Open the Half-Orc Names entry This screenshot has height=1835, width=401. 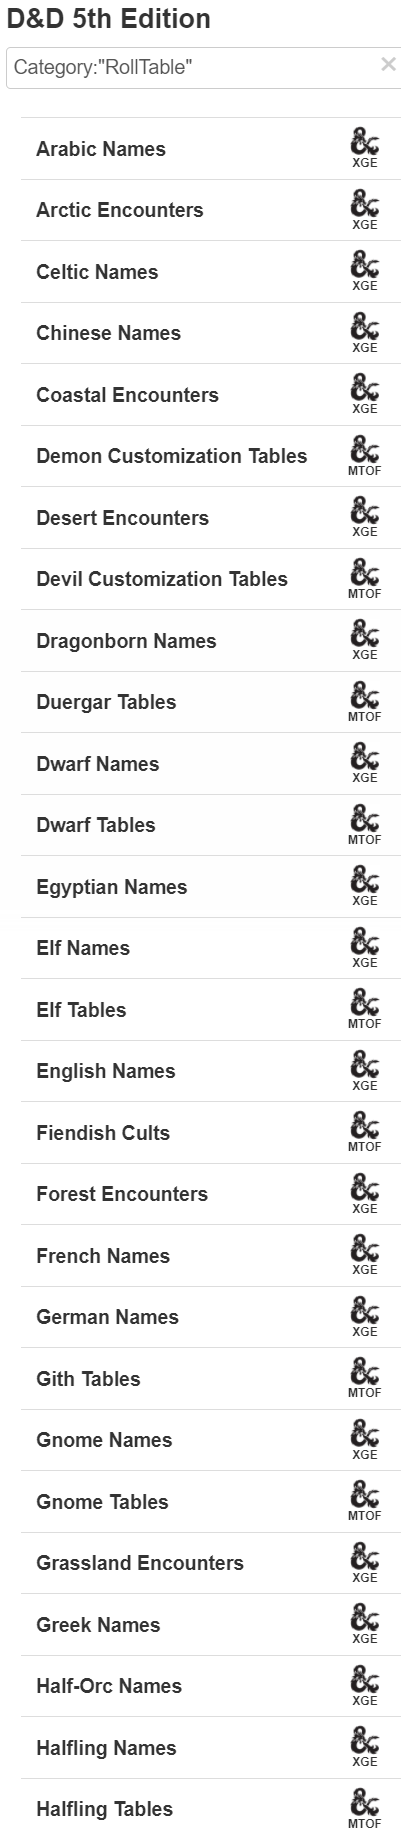211,1686
